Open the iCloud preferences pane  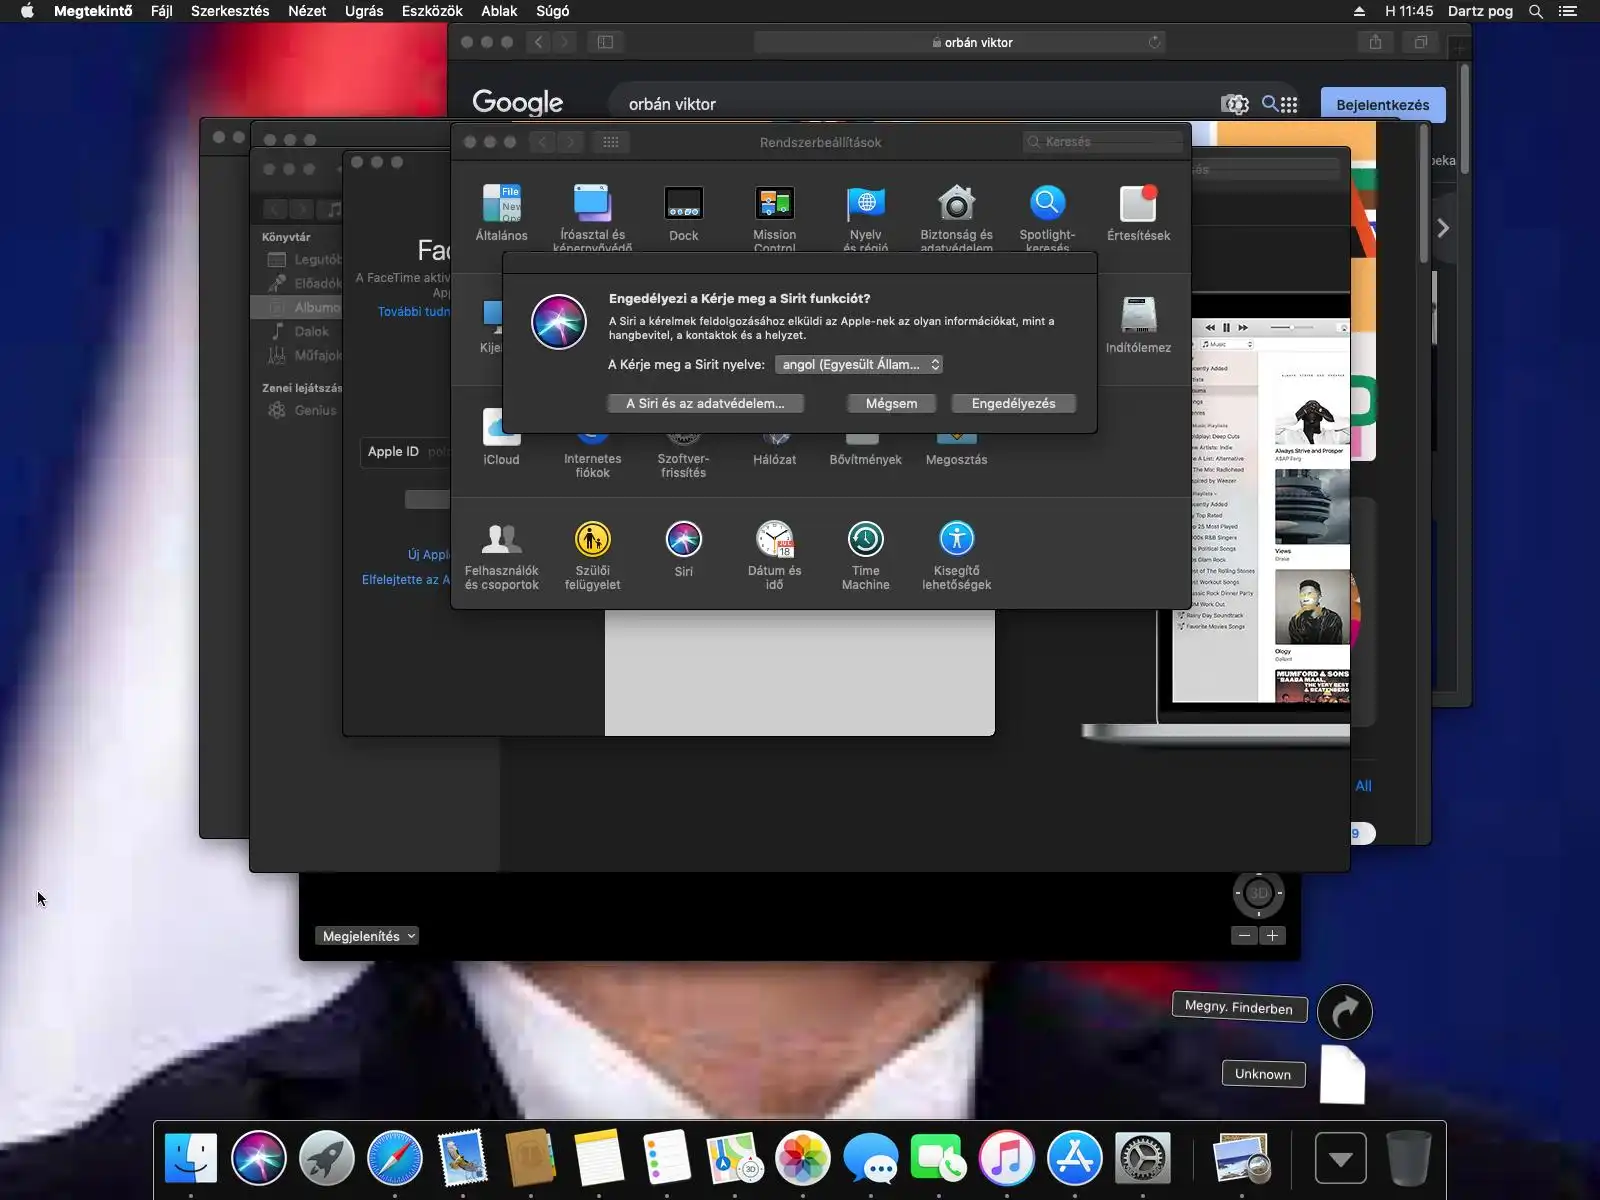(x=502, y=436)
